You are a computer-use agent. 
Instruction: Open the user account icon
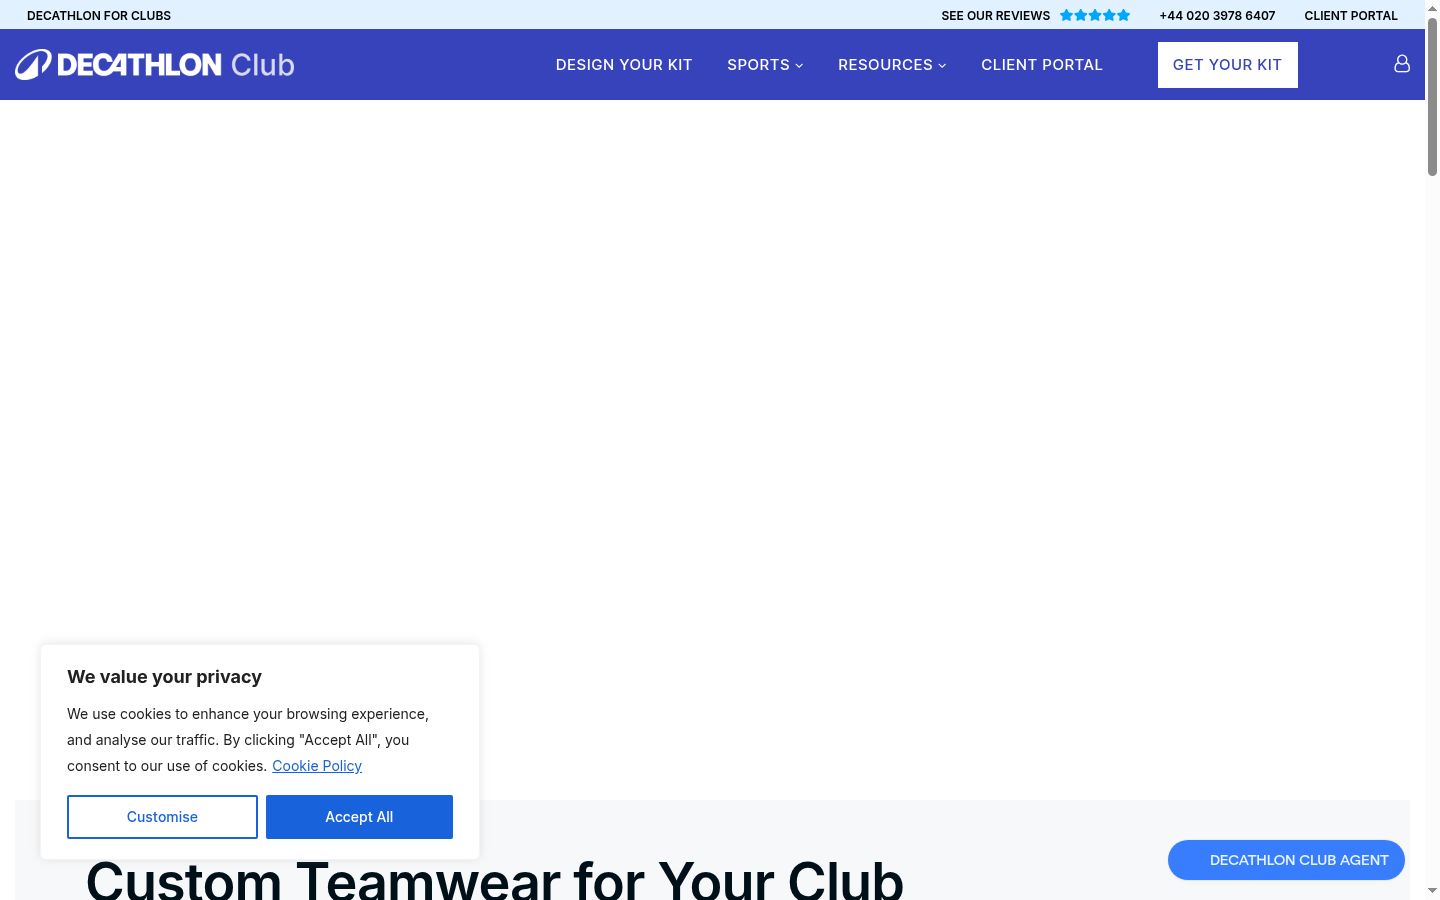click(x=1402, y=64)
